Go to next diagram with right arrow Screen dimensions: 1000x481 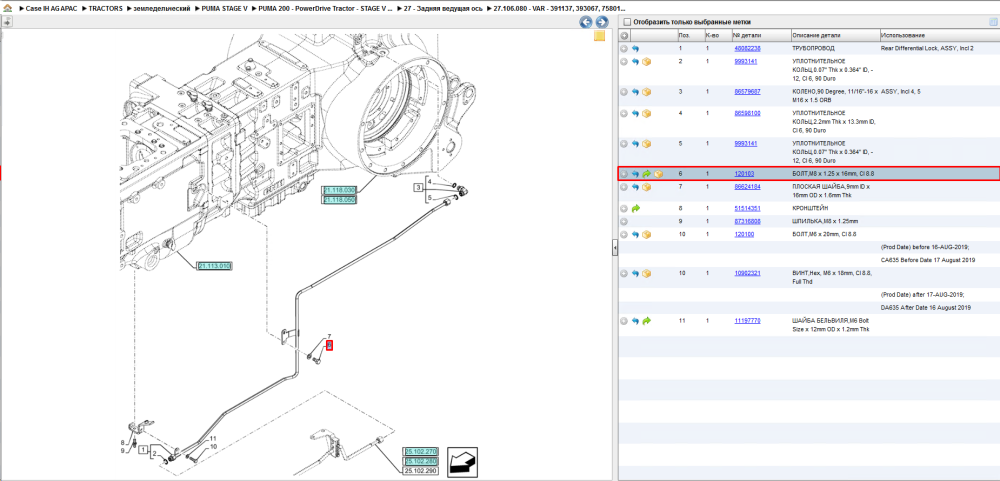tap(601, 22)
